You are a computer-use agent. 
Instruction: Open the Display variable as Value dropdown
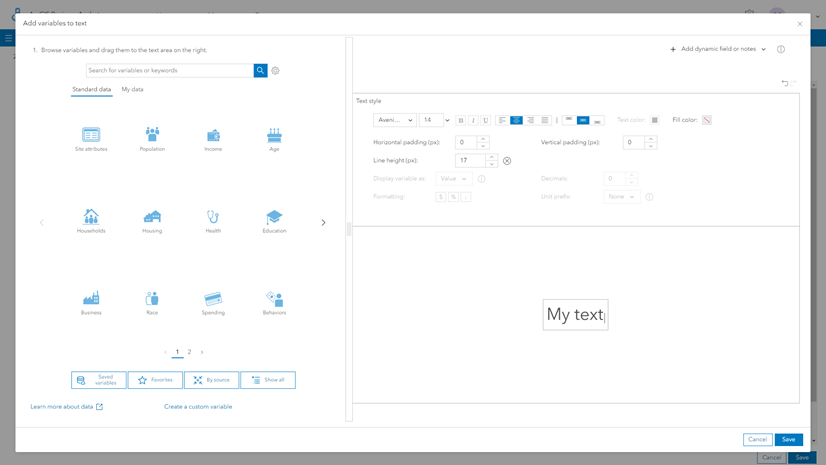[454, 179]
